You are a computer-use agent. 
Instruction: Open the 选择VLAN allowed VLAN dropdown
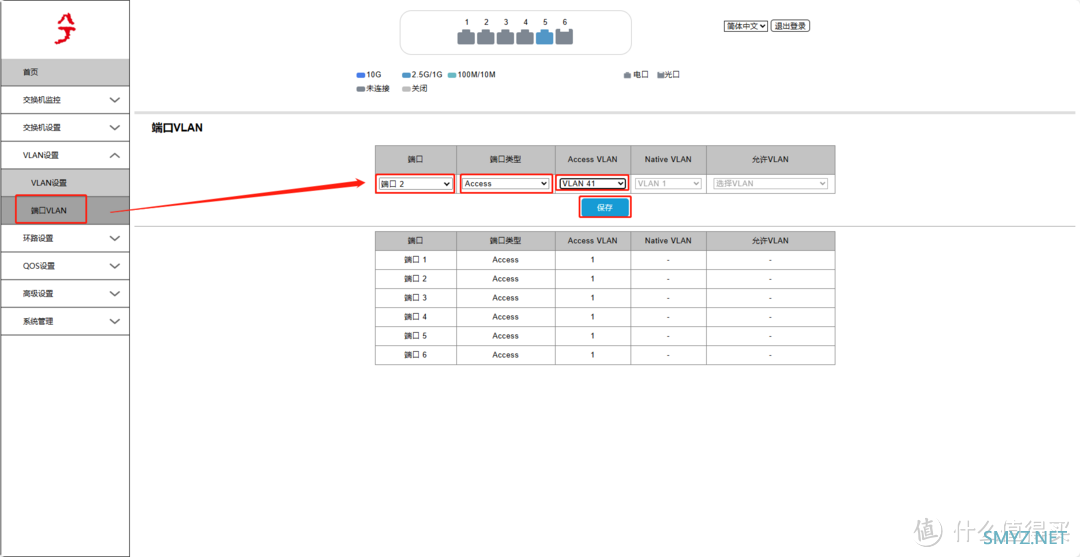(x=770, y=184)
